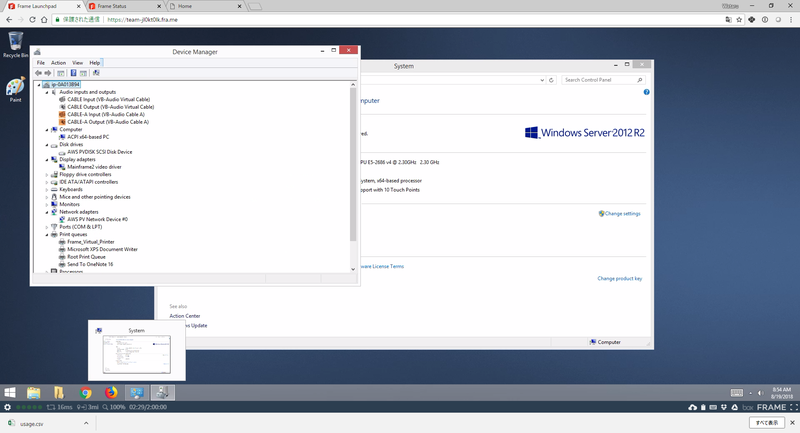The width and height of the screenshot is (800, 433).
Task: Collapse the Display adapters category
Action: (x=47, y=160)
